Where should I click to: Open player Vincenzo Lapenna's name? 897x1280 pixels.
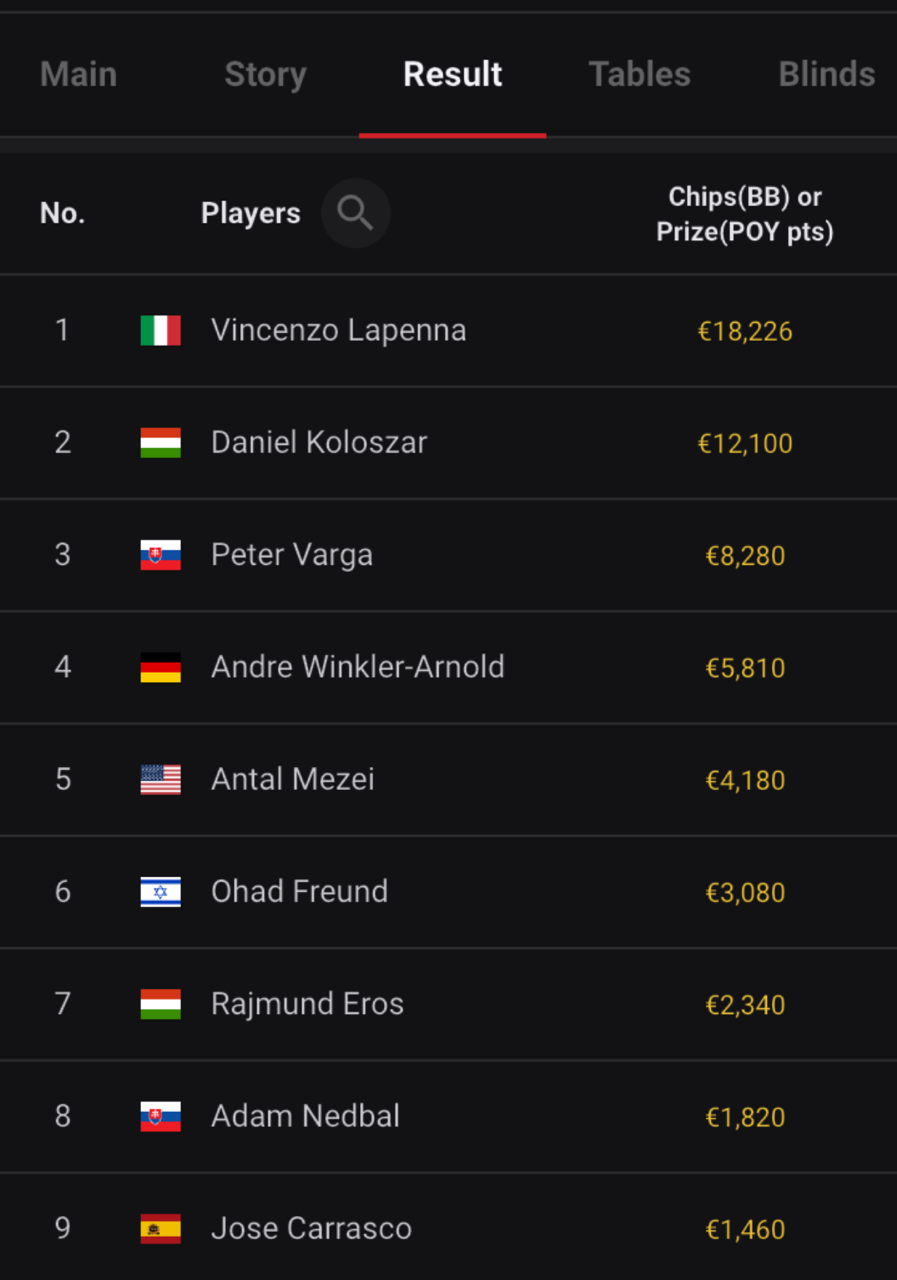point(339,330)
